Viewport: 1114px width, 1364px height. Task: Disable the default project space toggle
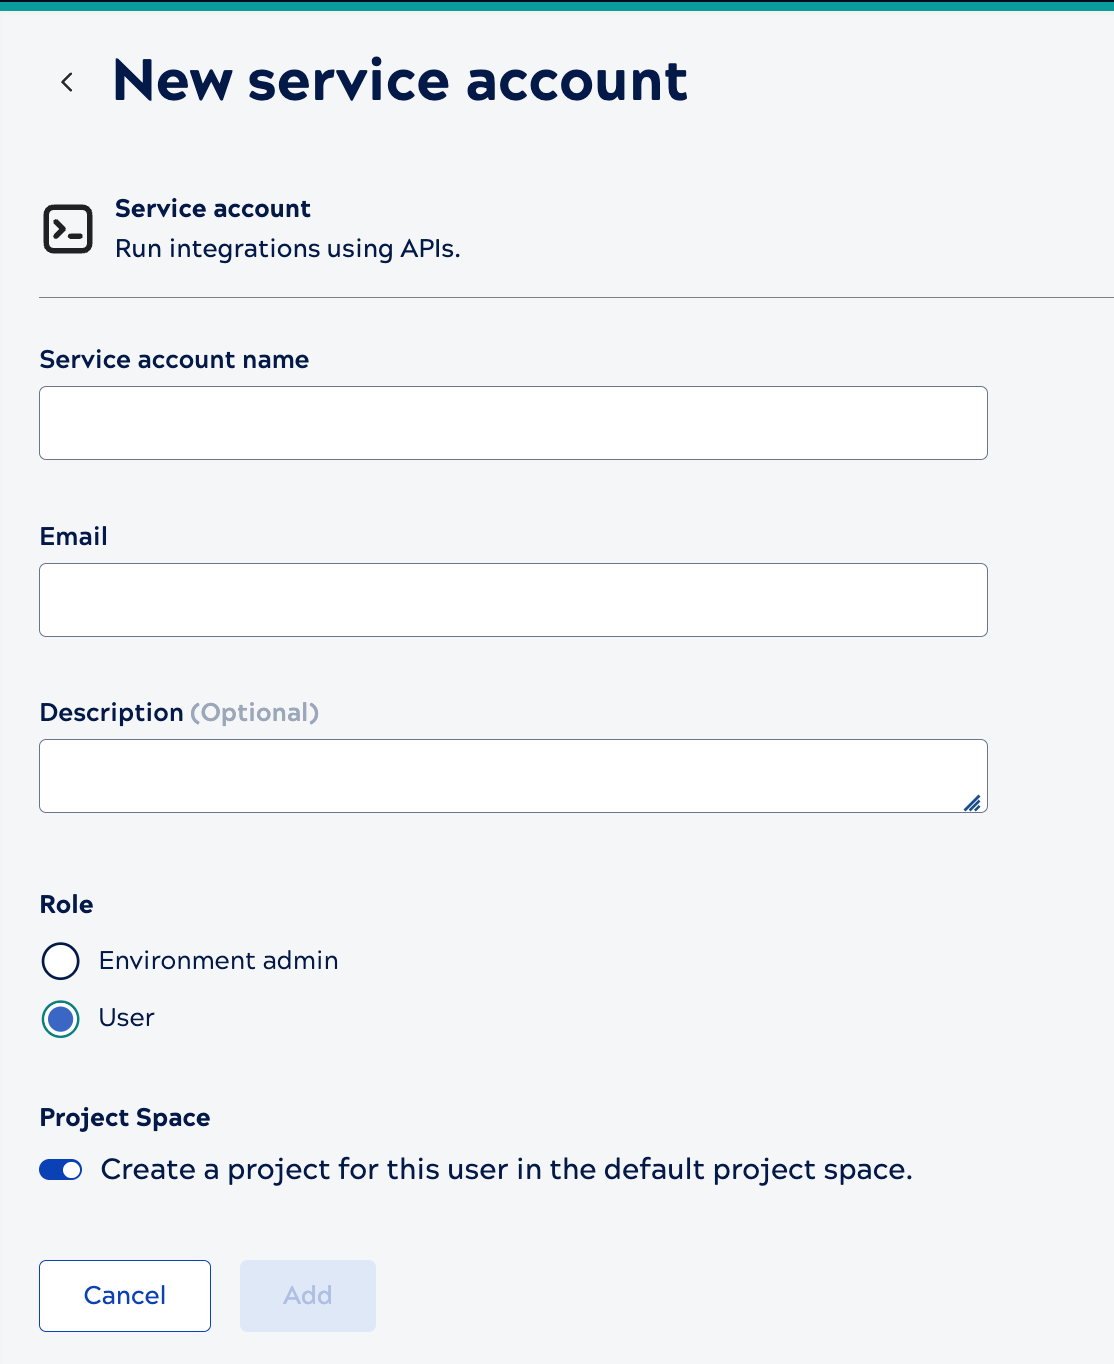click(60, 1169)
